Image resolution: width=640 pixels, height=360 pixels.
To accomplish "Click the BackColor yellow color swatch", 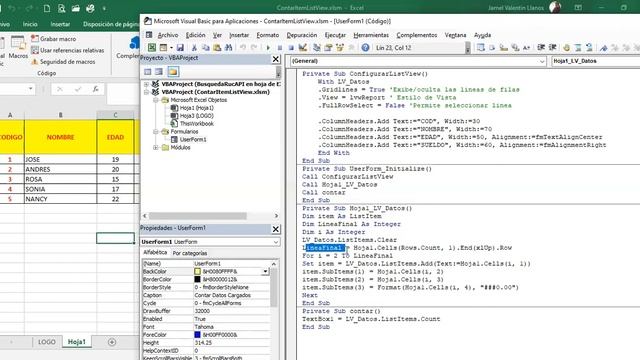I will (198, 271).
